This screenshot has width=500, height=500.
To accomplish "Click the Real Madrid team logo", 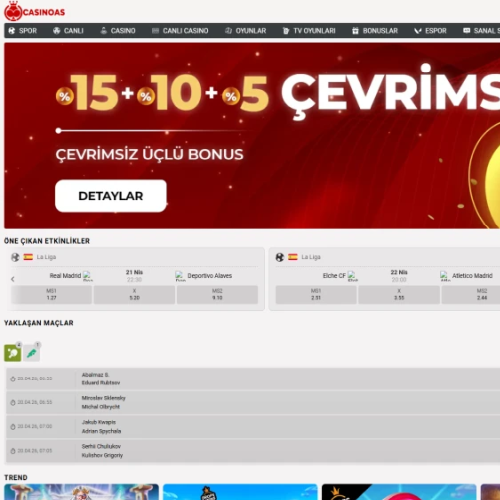I will (87, 276).
